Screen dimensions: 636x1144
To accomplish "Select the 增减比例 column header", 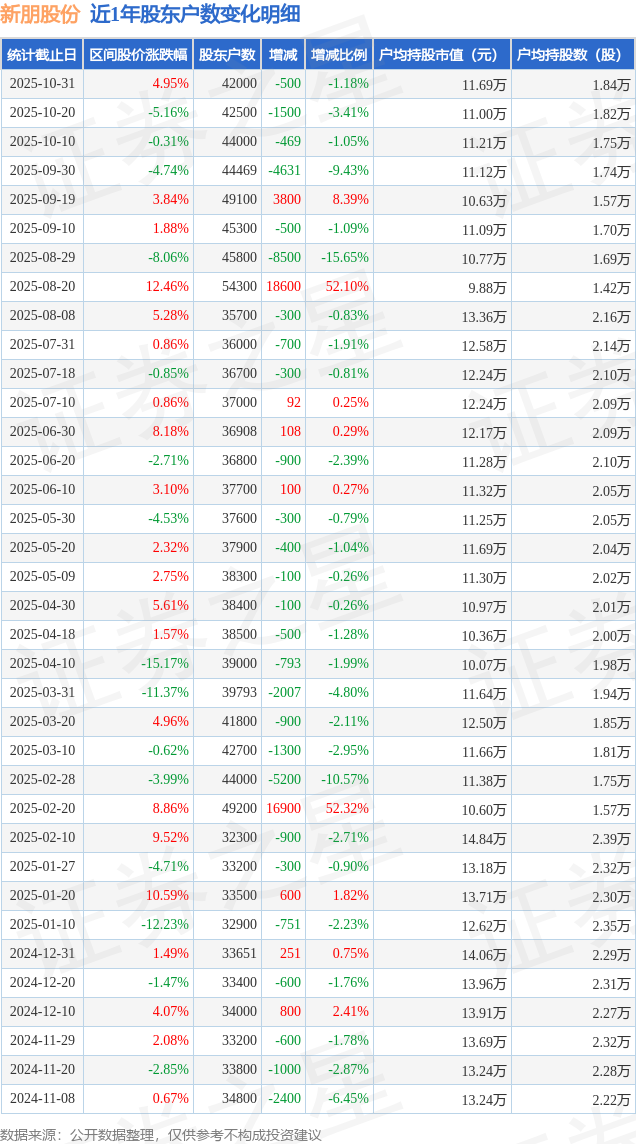I will click(x=339, y=55).
